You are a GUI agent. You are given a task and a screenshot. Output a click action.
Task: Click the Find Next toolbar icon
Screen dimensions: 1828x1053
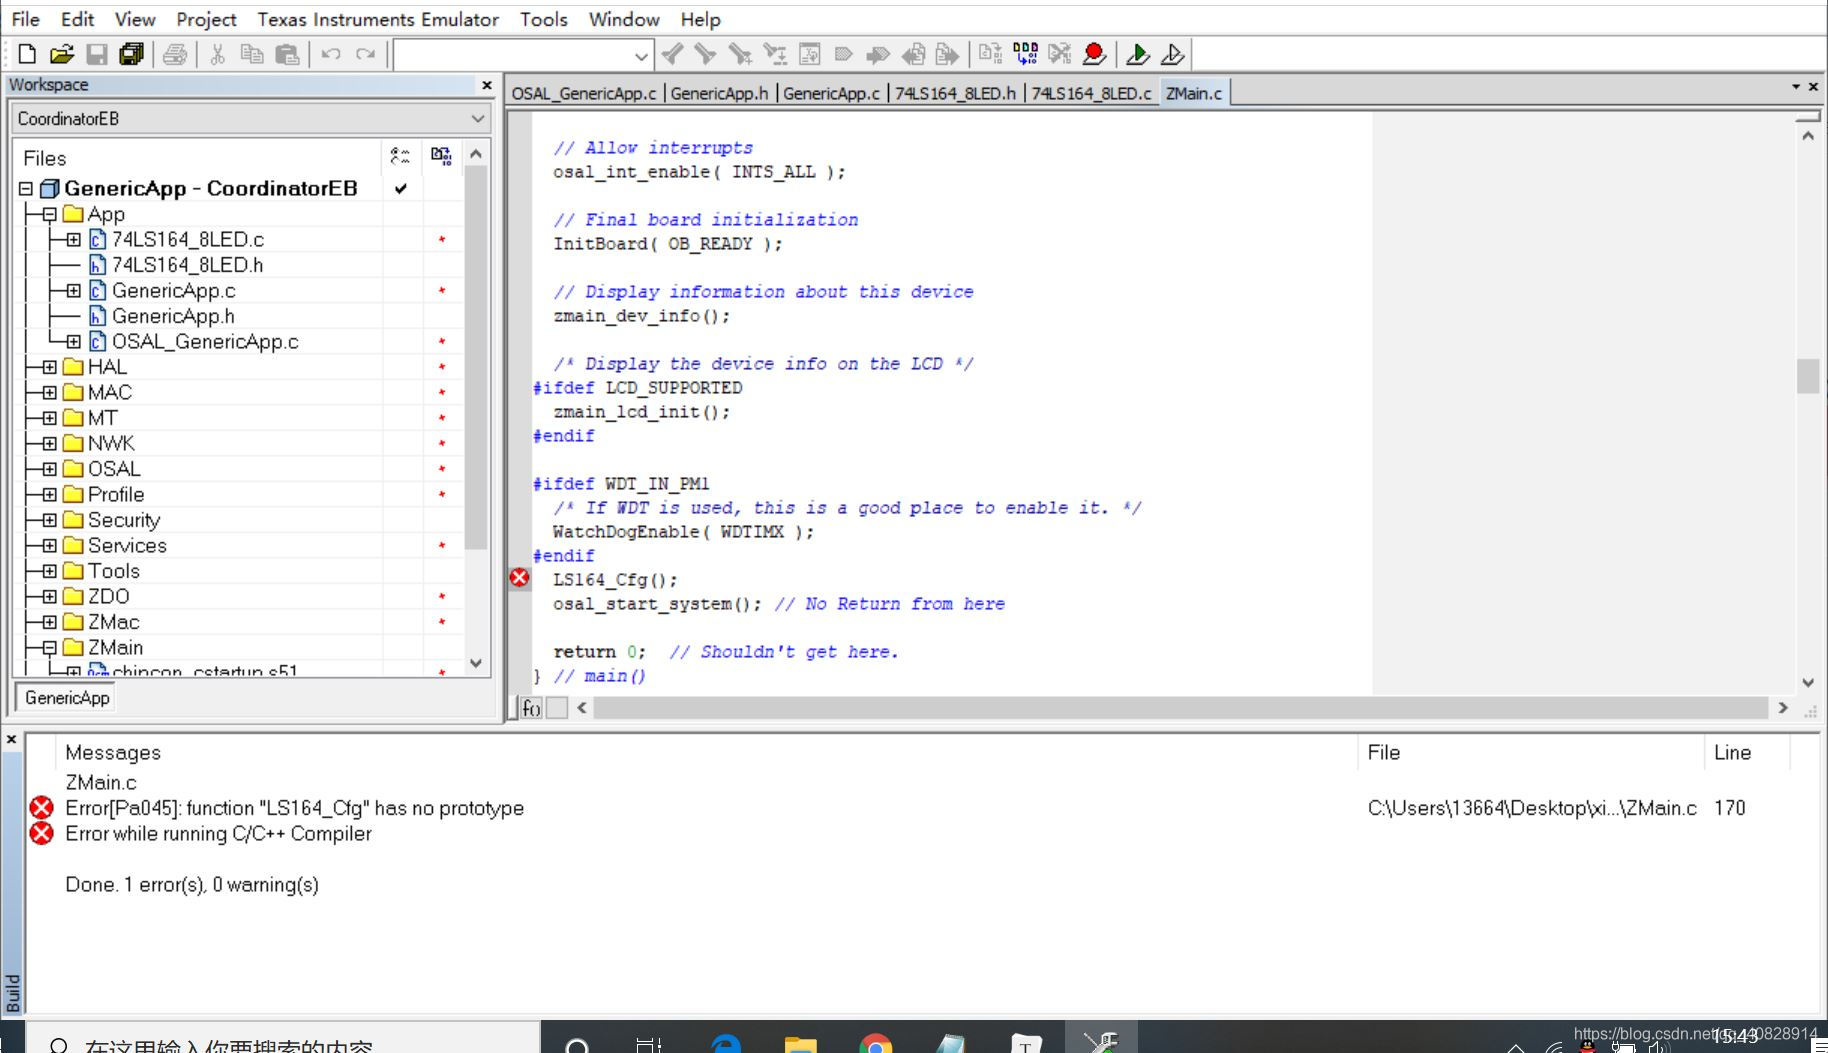pyautogui.click(x=705, y=54)
